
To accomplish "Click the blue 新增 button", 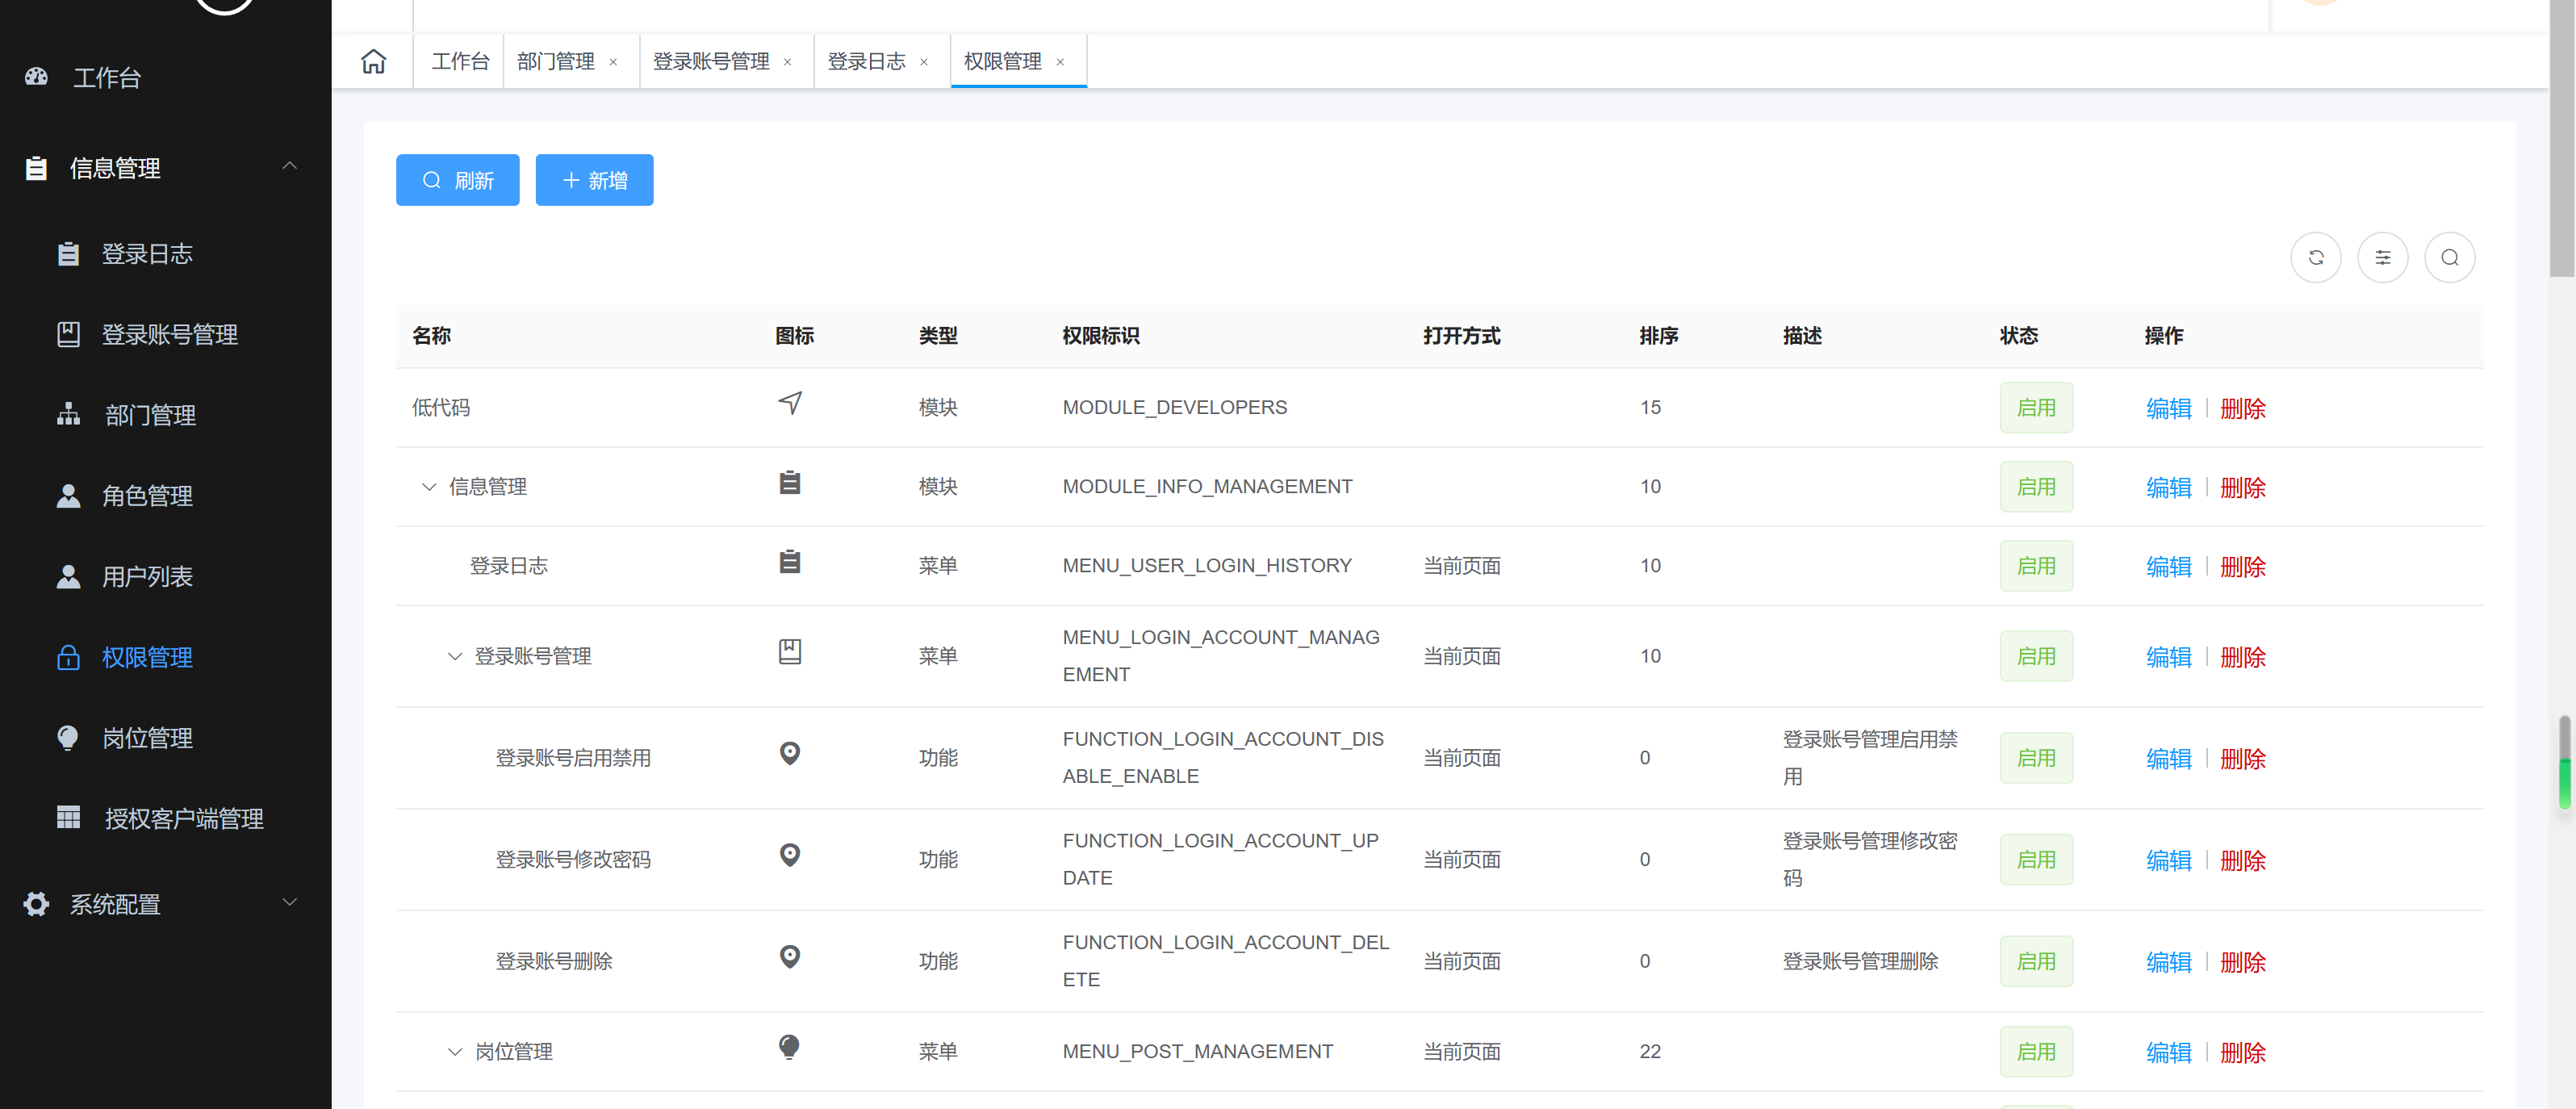I will pos(594,180).
